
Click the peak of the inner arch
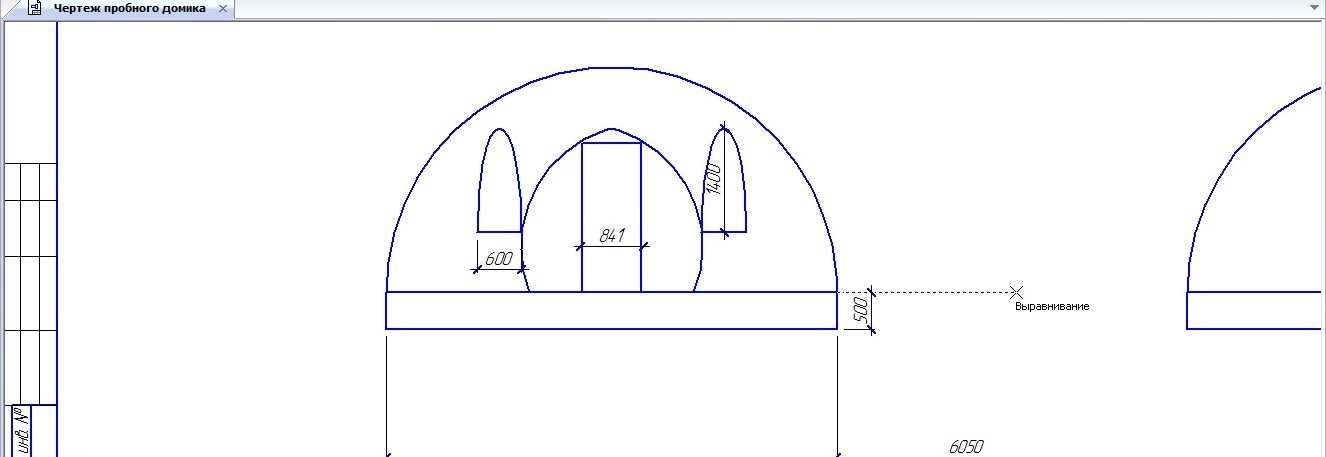pos(612,128)
